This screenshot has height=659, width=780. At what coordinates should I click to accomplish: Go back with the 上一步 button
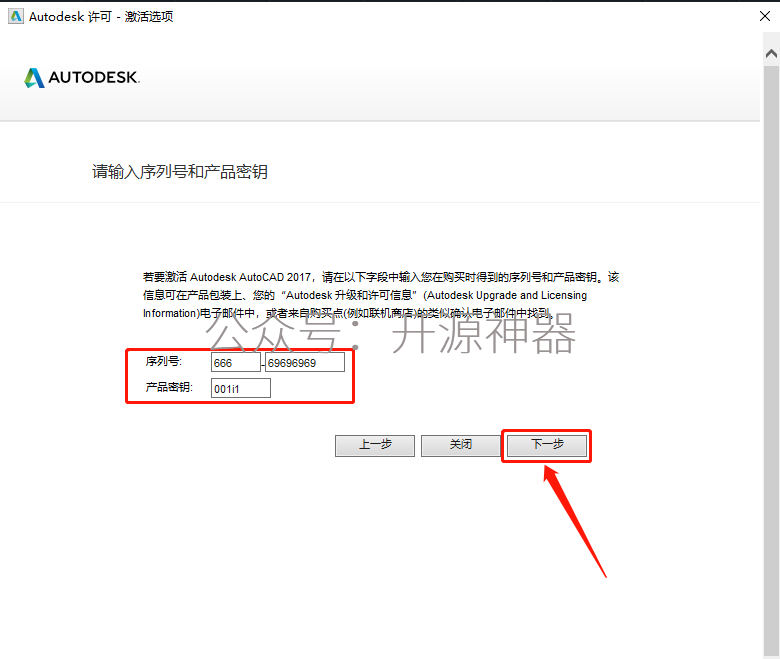click(x=375, y=445)
